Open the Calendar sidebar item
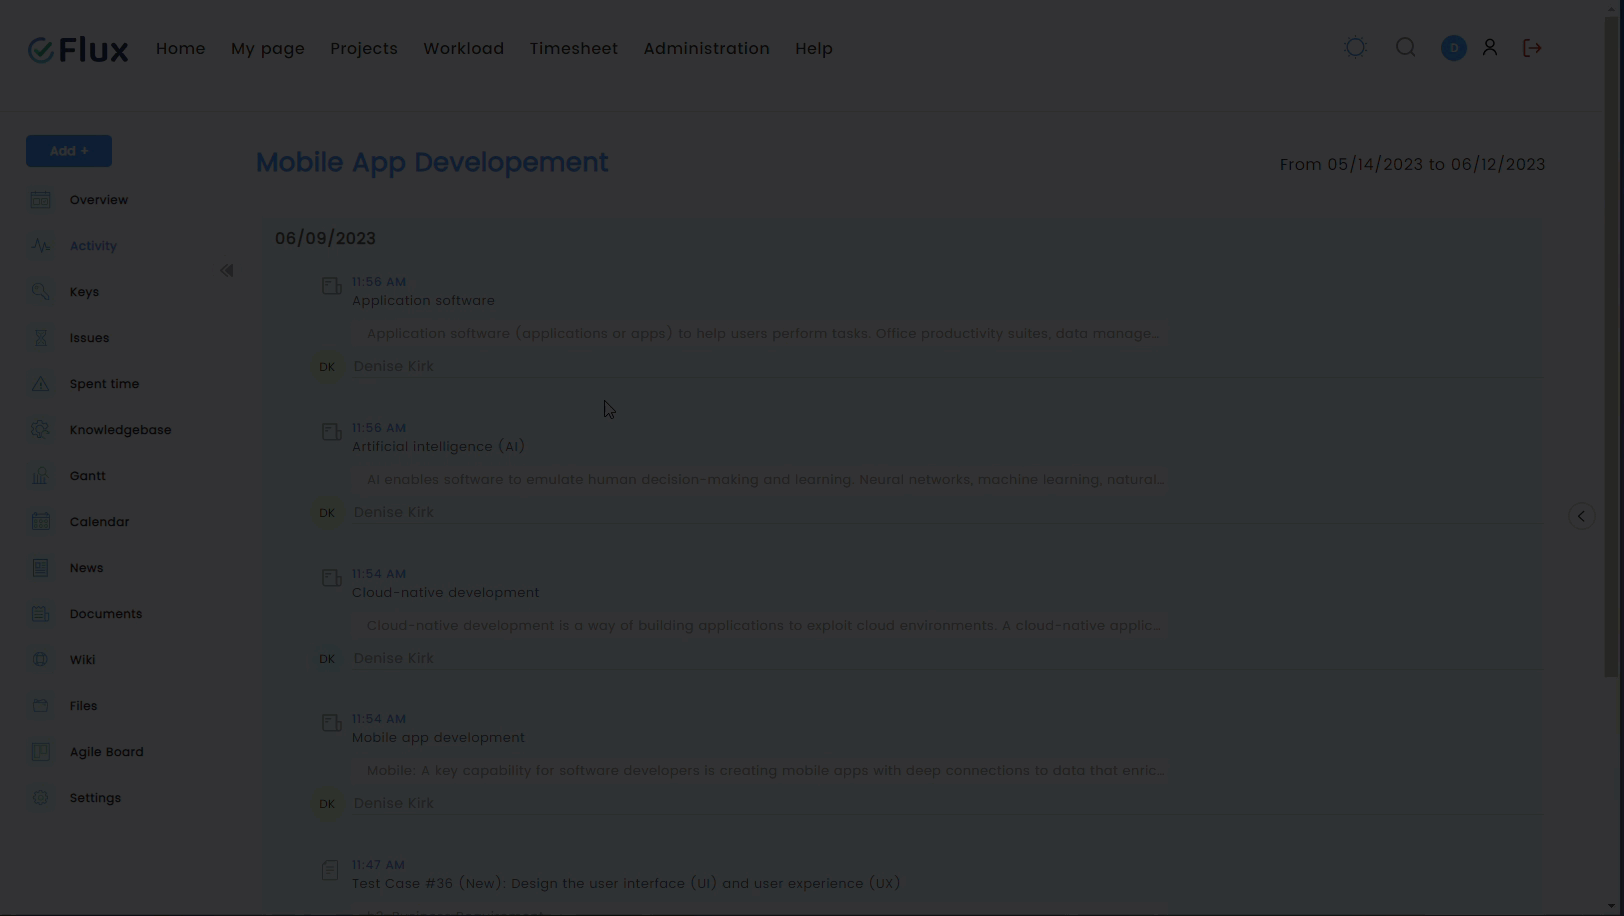Viewport: 1624px width, 916px height. pos(99,522)
